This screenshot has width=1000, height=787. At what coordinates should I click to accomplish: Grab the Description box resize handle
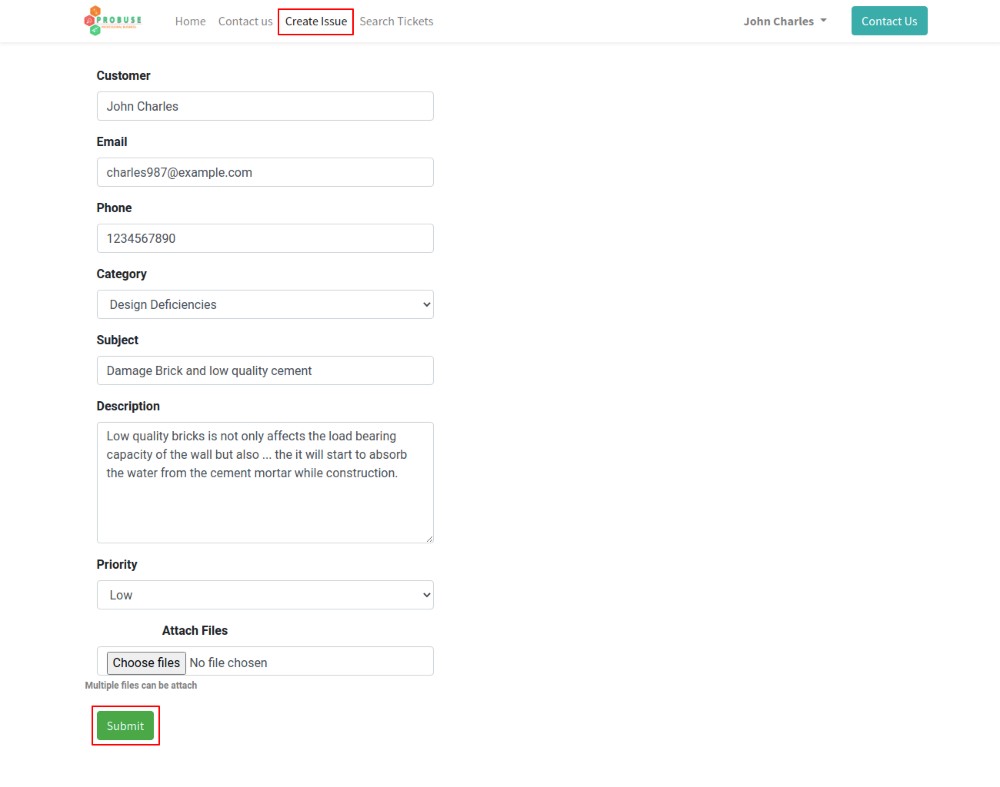point(429,538)
